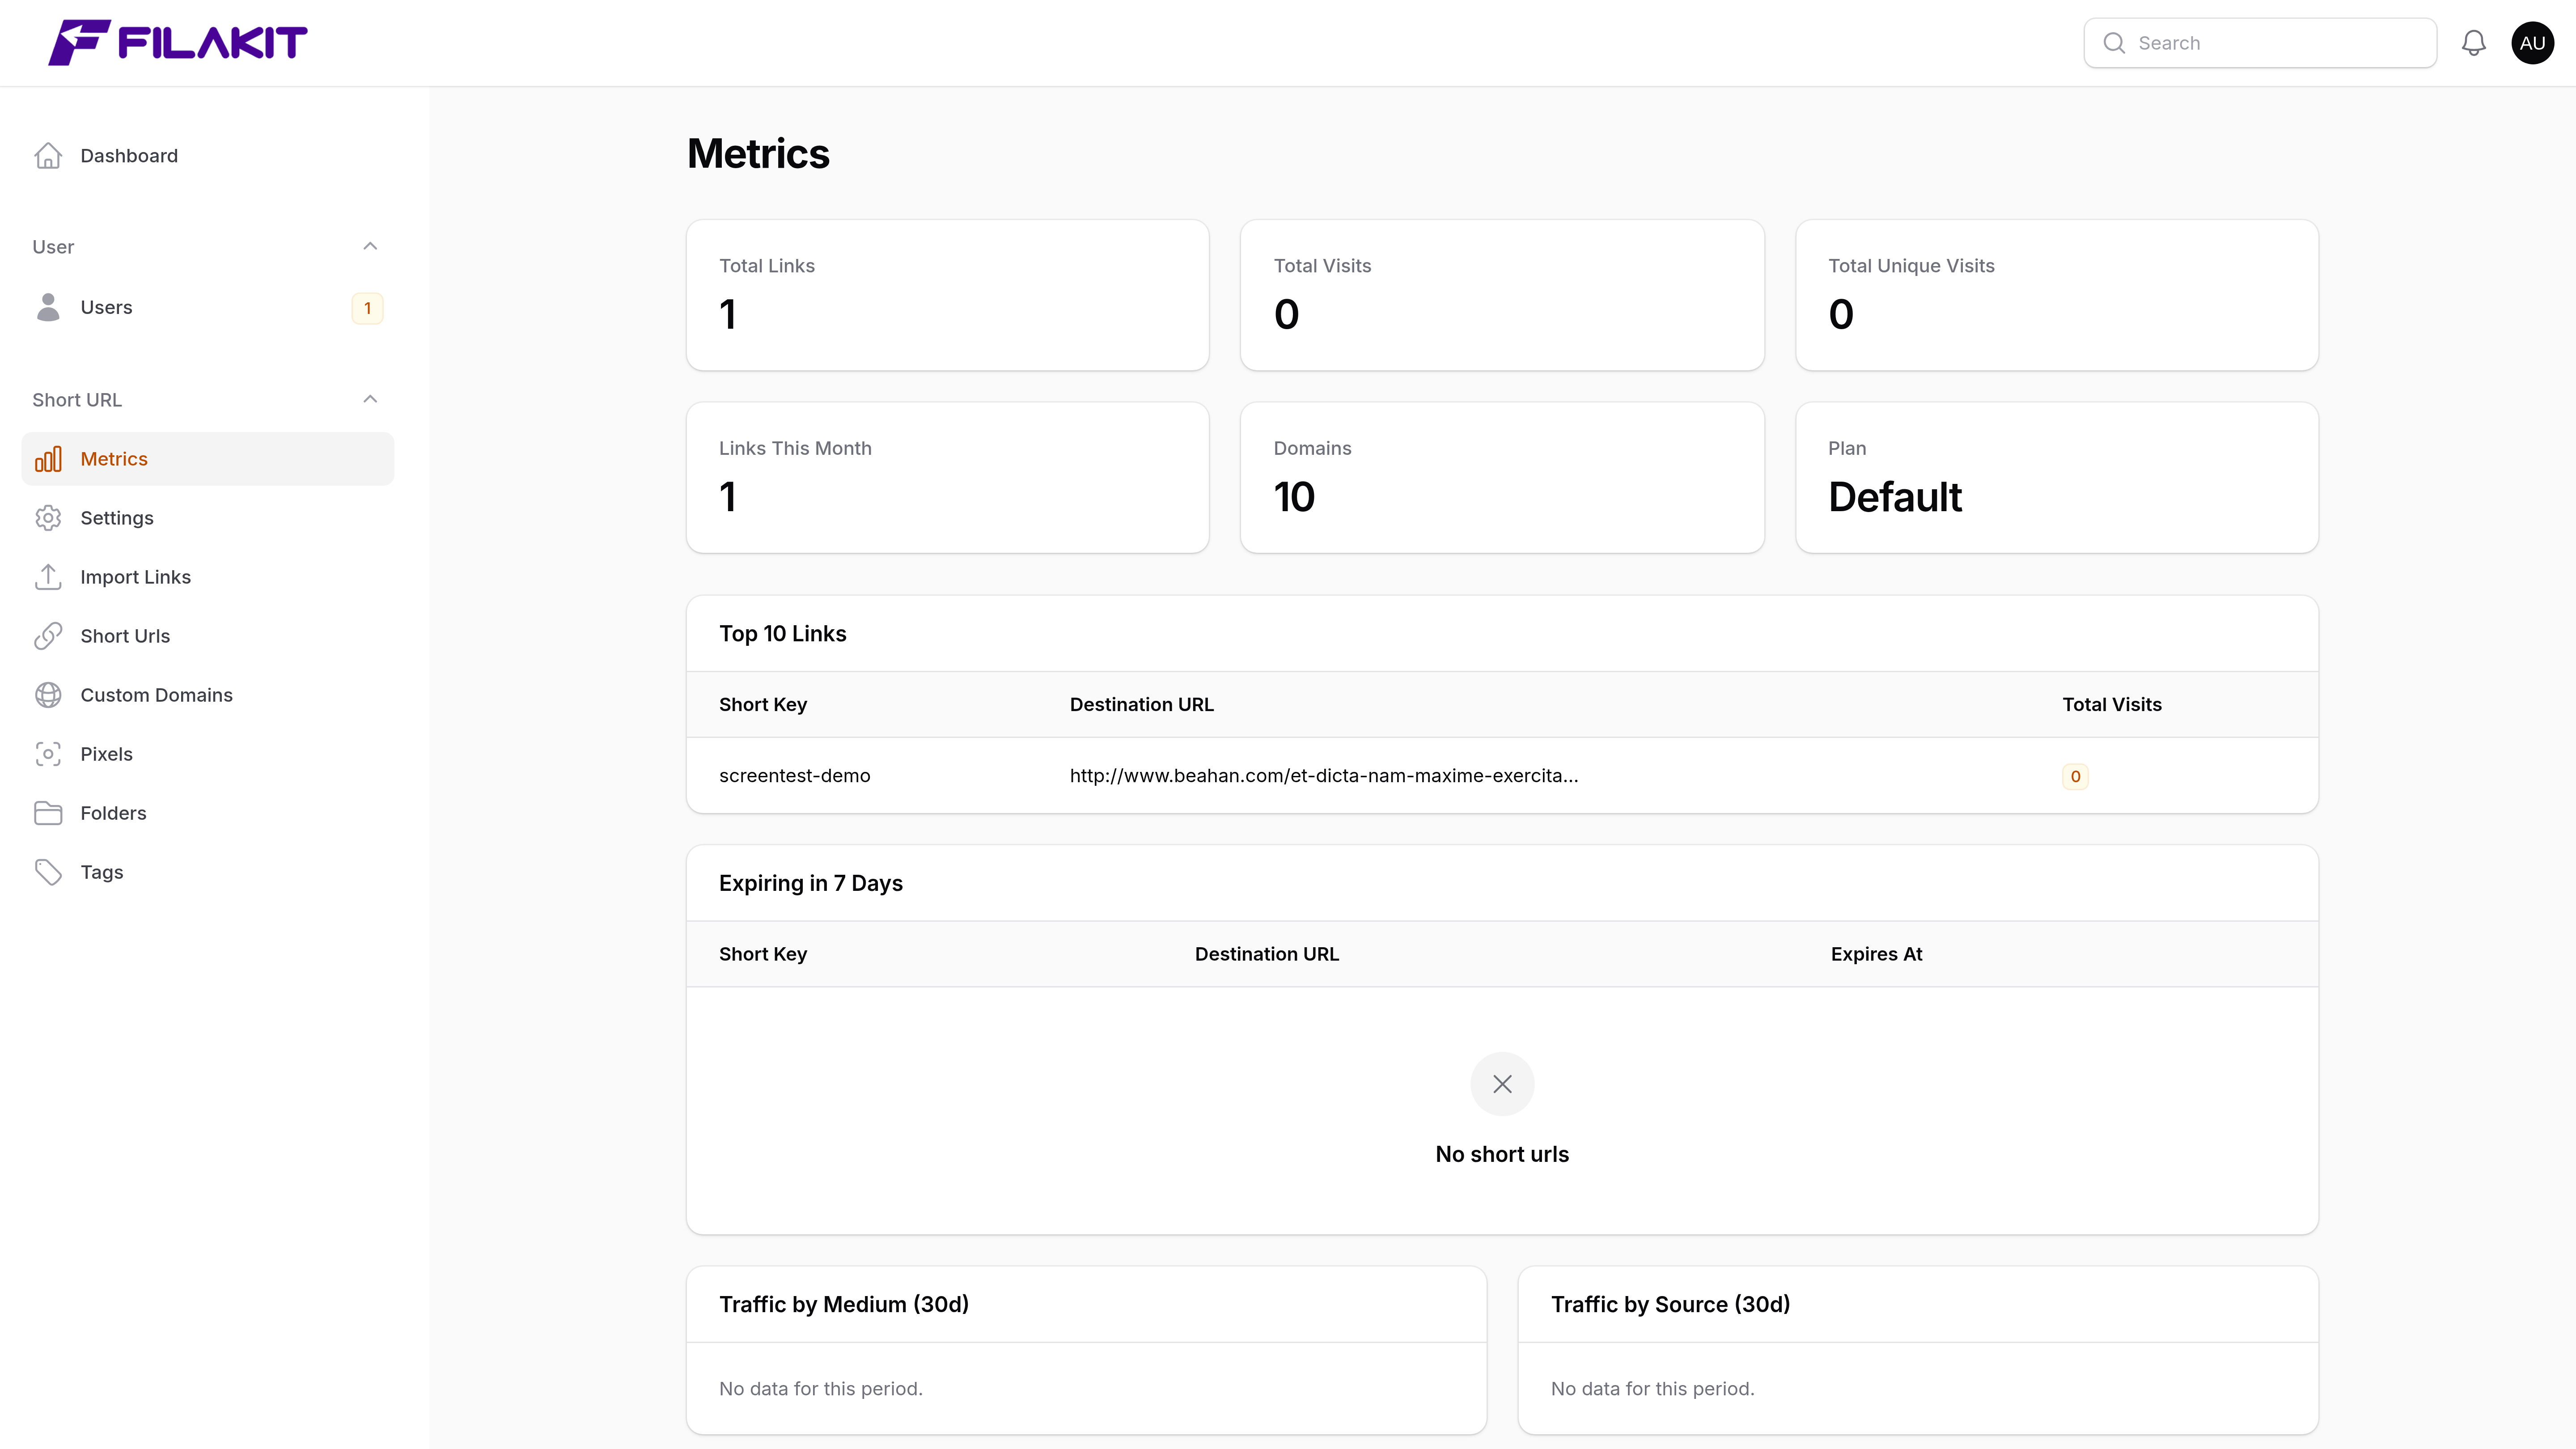Click Traffic by Medium (30d) heading
Image resolution: width=2576 pixels, height=1449 pixels.
[843, 1305]
